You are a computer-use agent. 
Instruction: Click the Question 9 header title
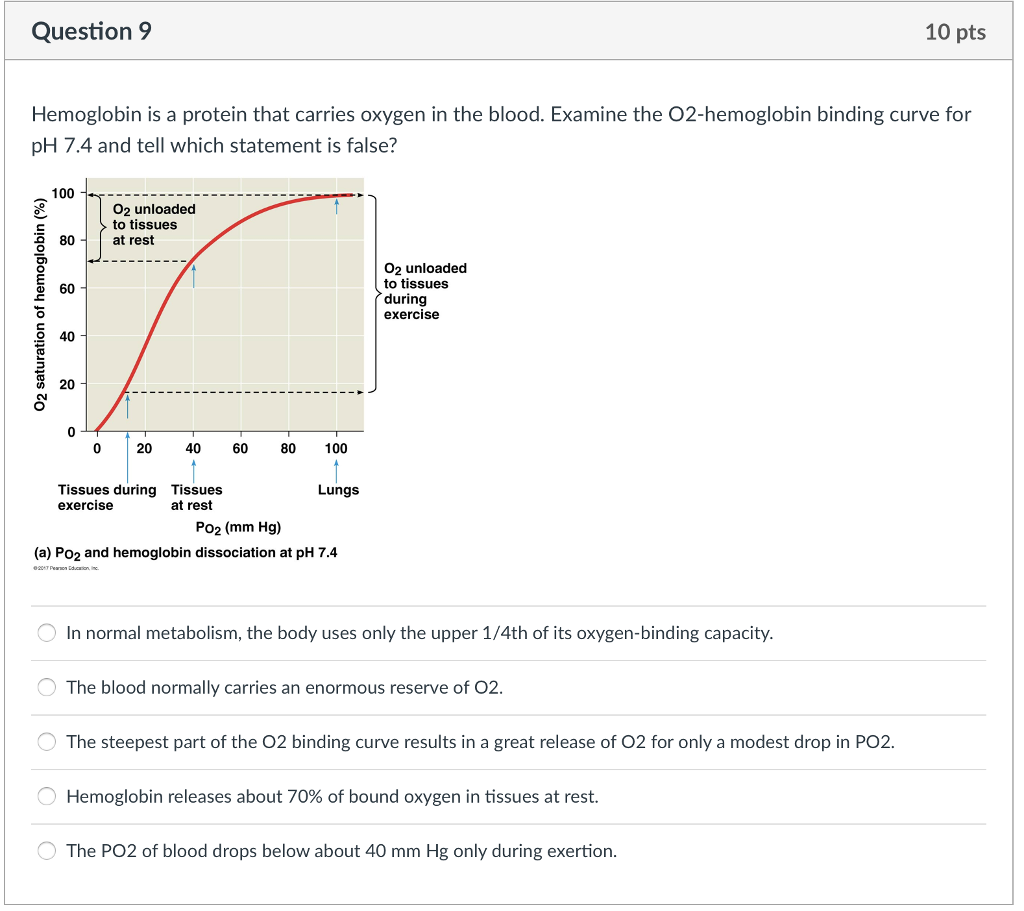[91, 31]
